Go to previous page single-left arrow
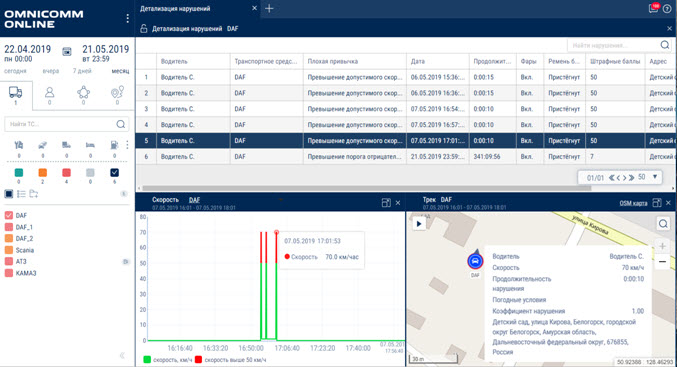677x367 pixels. pyautogui.click(x=618, y=177)
